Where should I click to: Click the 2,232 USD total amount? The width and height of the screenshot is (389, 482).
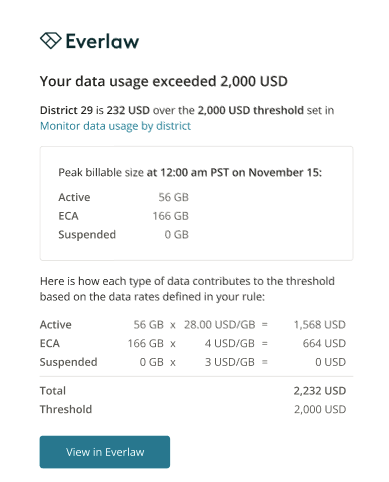pos(320,391)
